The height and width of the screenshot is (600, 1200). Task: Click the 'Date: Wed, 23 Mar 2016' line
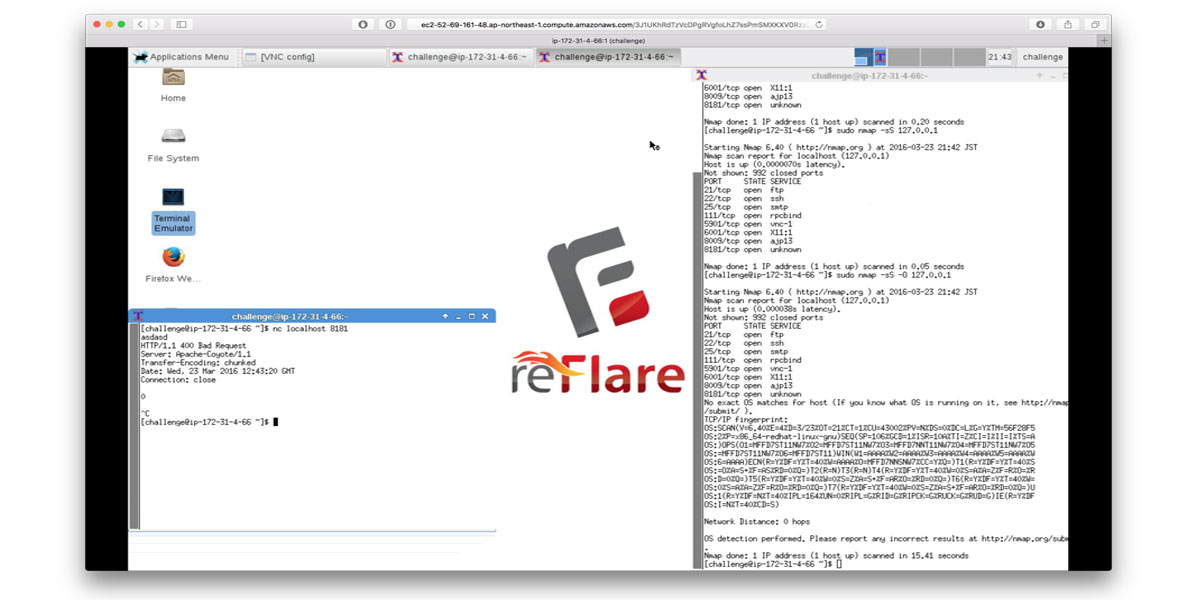pyautogui.click(x=217, y=371)
